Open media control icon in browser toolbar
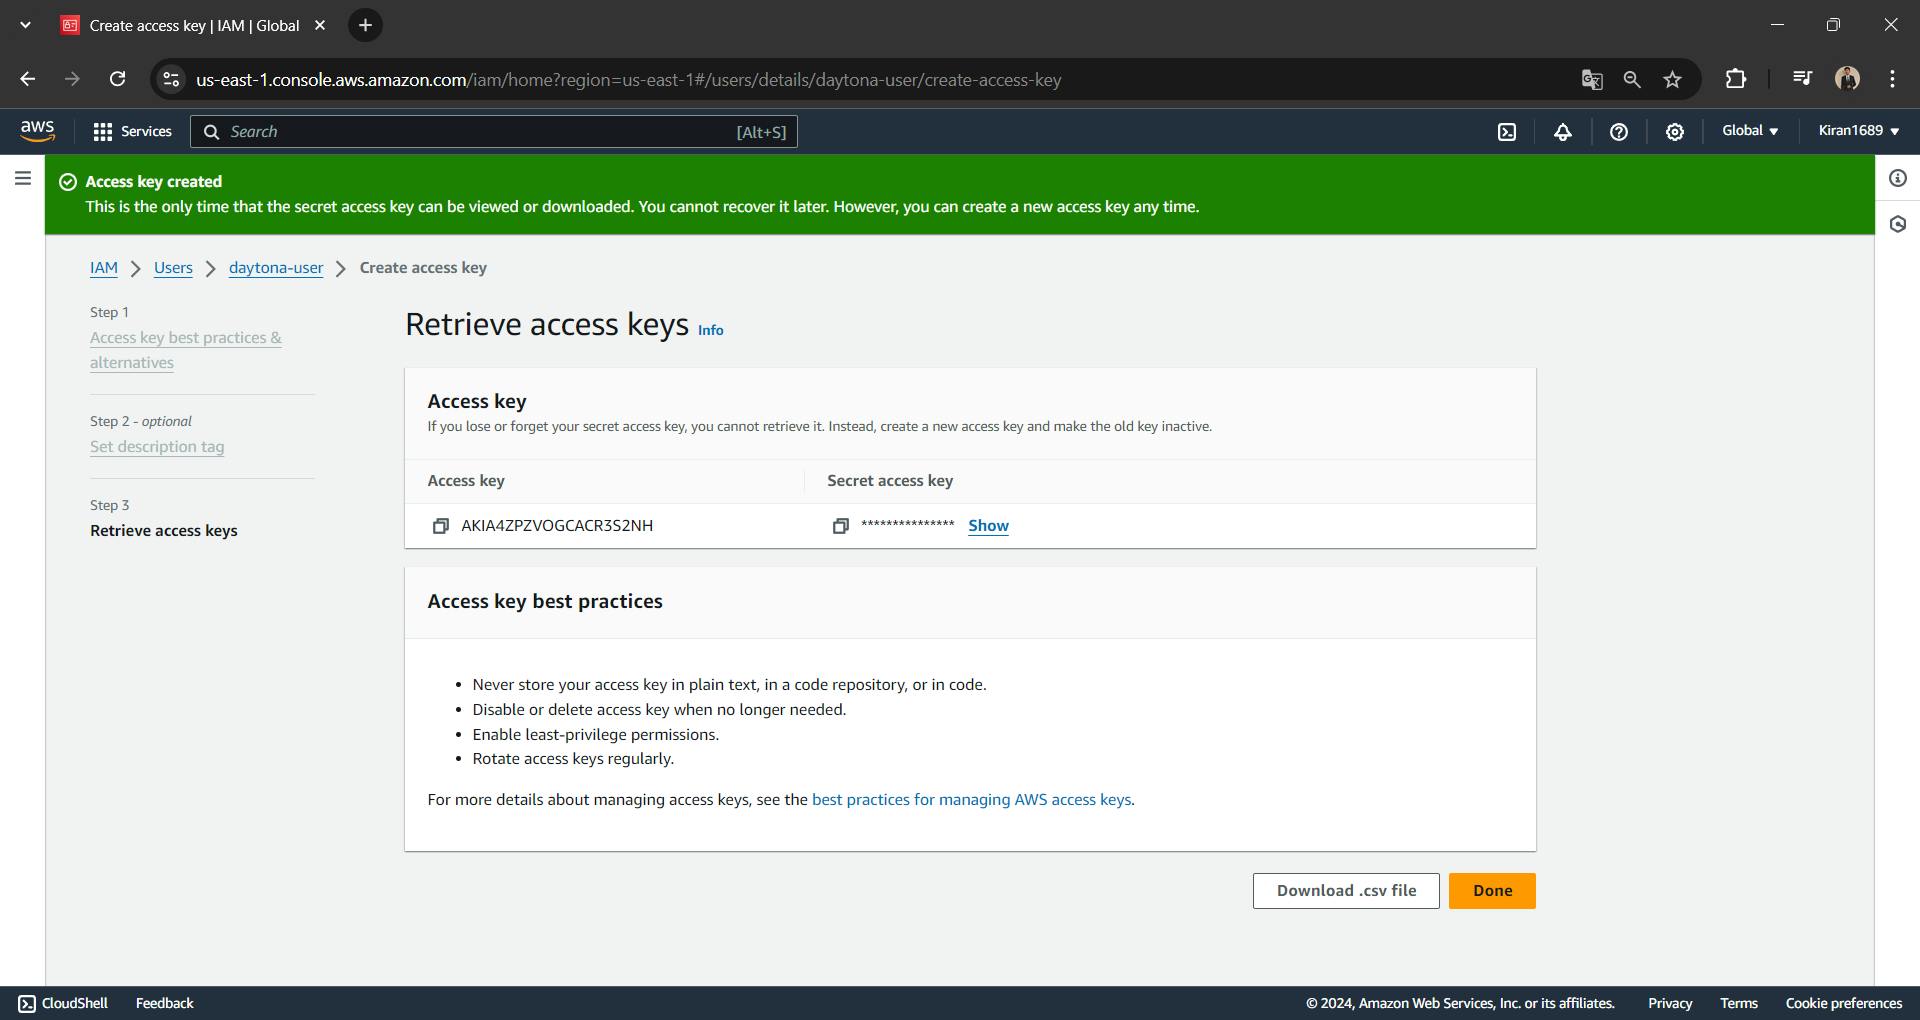This screenshot has height=1020, width=1920. click(1802, 79)
